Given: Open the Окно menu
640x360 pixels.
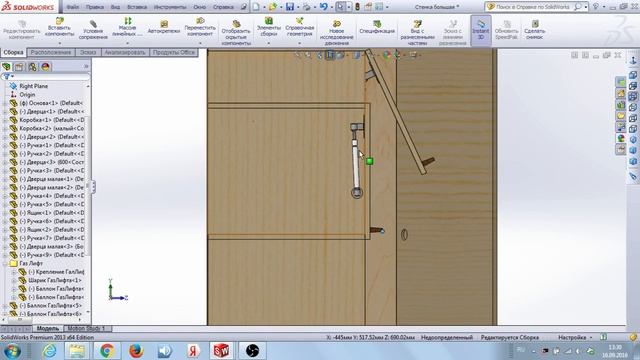Looking at the screenshot, I should pyautogui.click(x=200, y=7).
